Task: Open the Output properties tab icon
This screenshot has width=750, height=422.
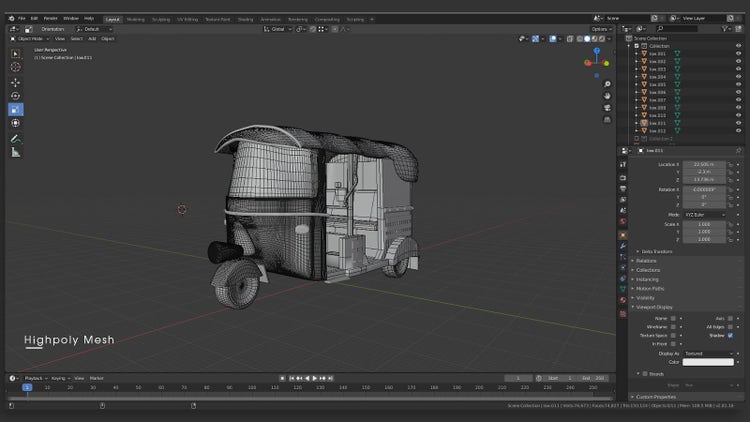Action: pos(623,189)
